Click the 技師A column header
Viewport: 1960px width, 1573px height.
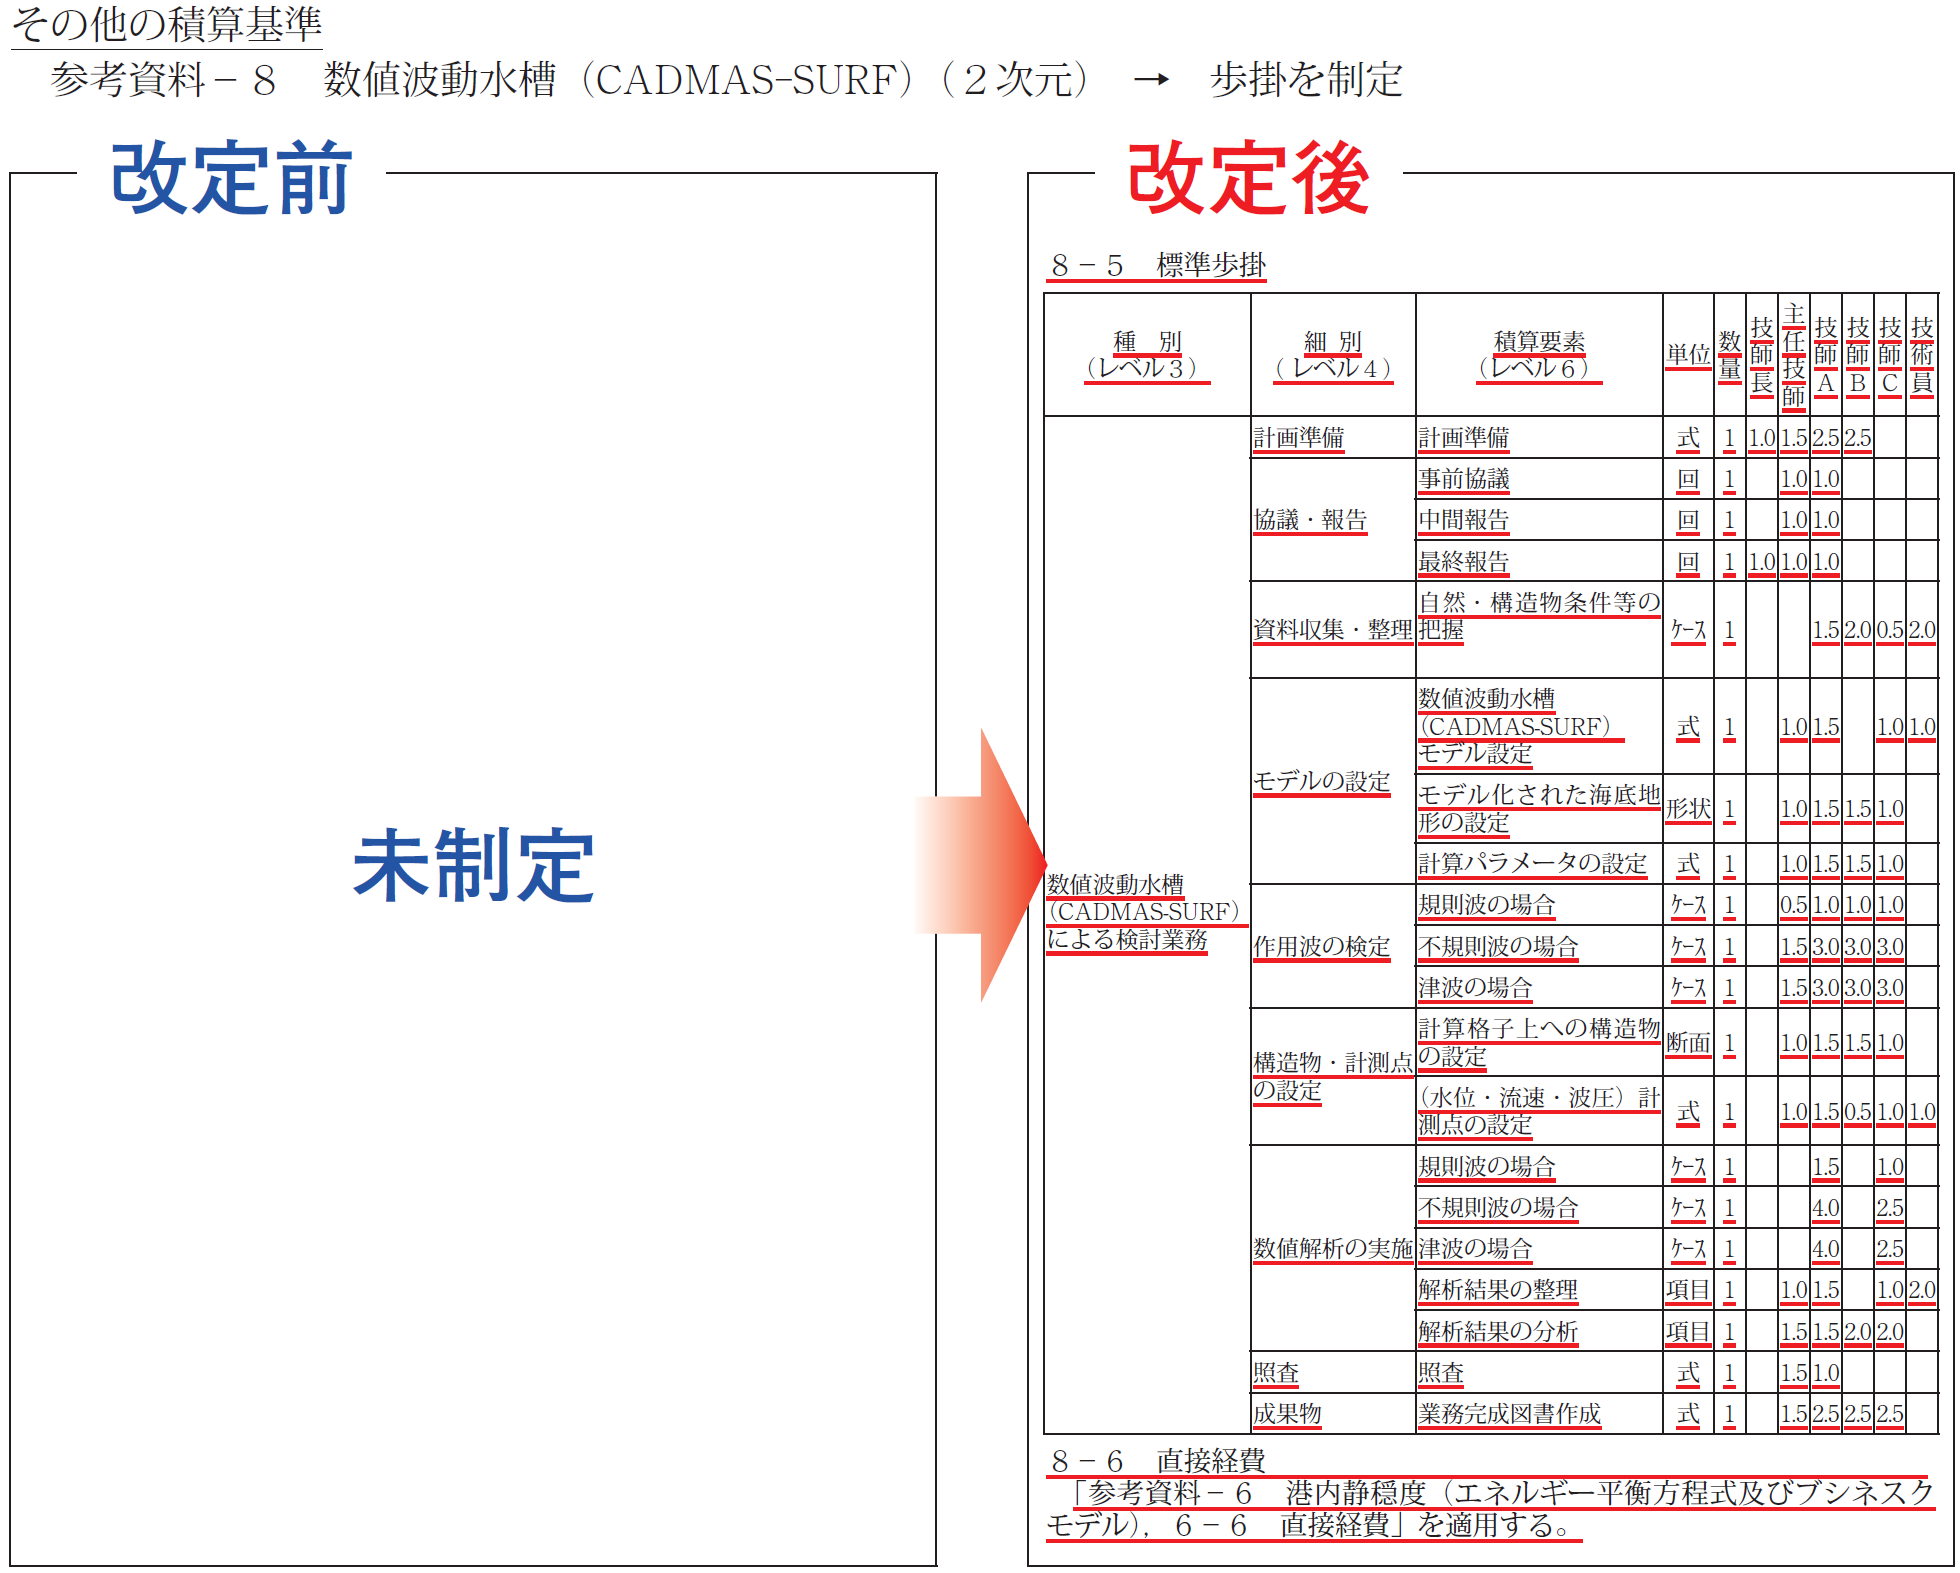tap(1826, 356)
